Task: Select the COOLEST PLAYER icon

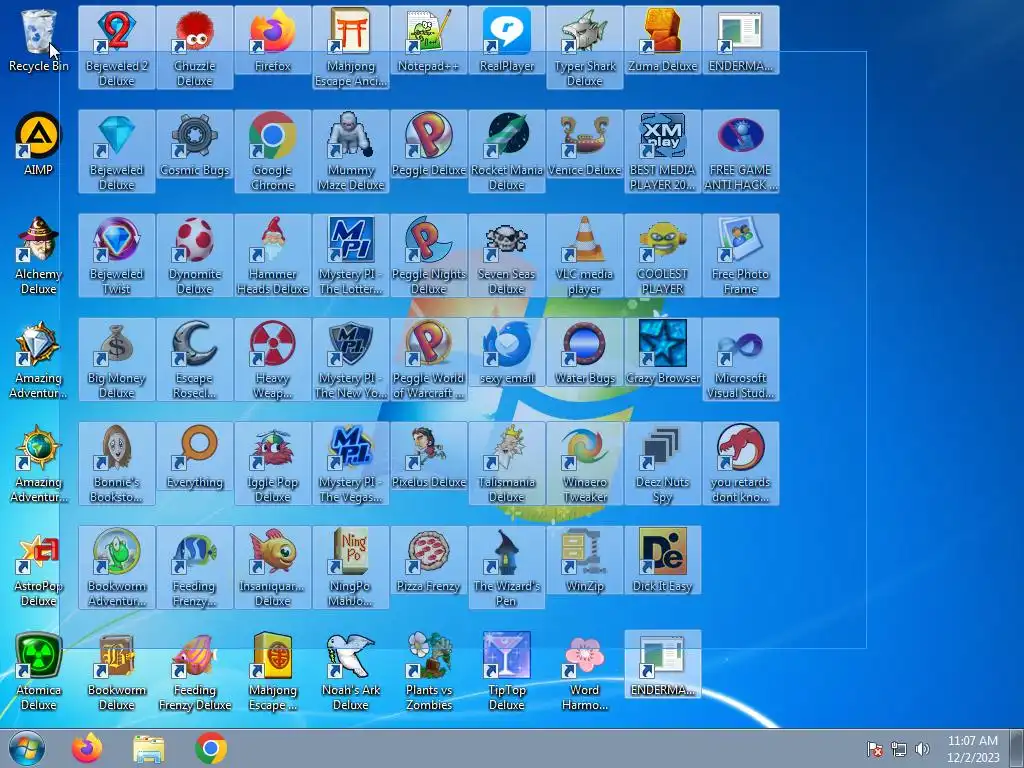Action: click(x=663, y=255)
